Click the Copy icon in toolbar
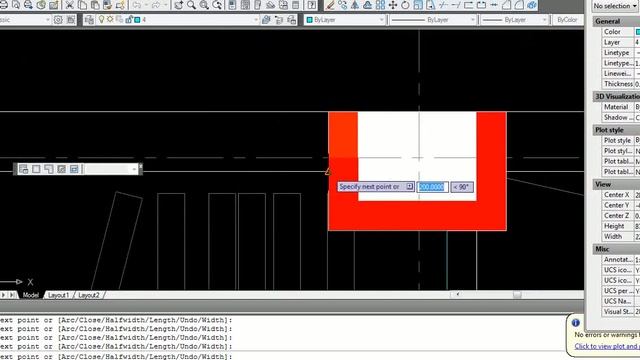The height and width of the screenshot is (360, 640). point(82,5)
